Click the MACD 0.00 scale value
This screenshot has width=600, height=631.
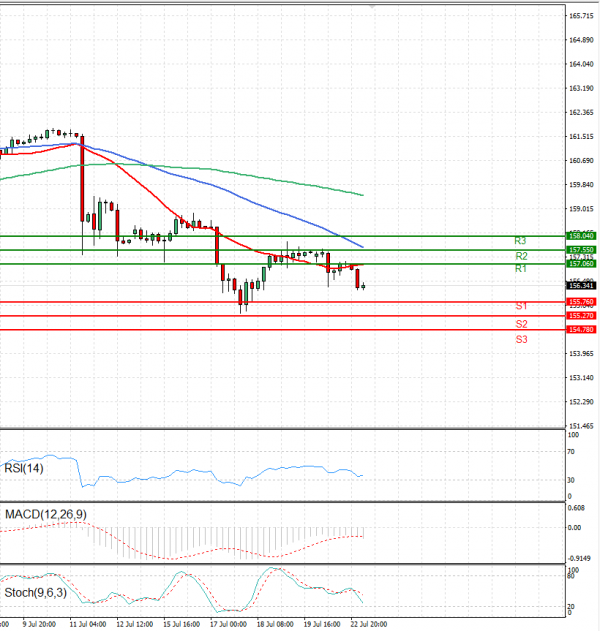(574, 528)
